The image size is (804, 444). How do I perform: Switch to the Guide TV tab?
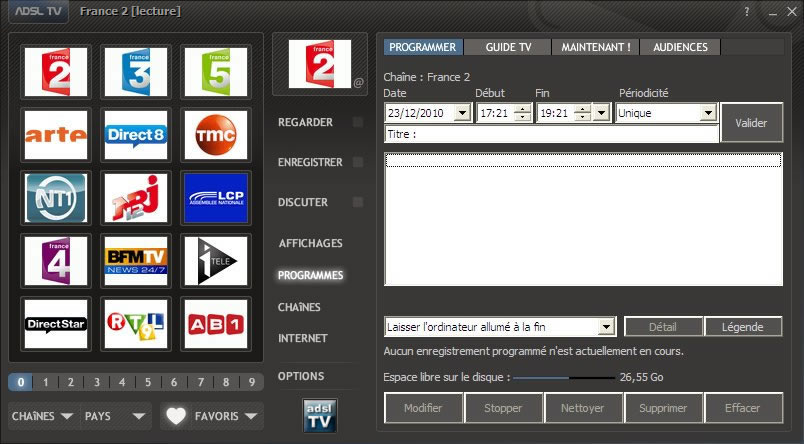click(508, 47)
